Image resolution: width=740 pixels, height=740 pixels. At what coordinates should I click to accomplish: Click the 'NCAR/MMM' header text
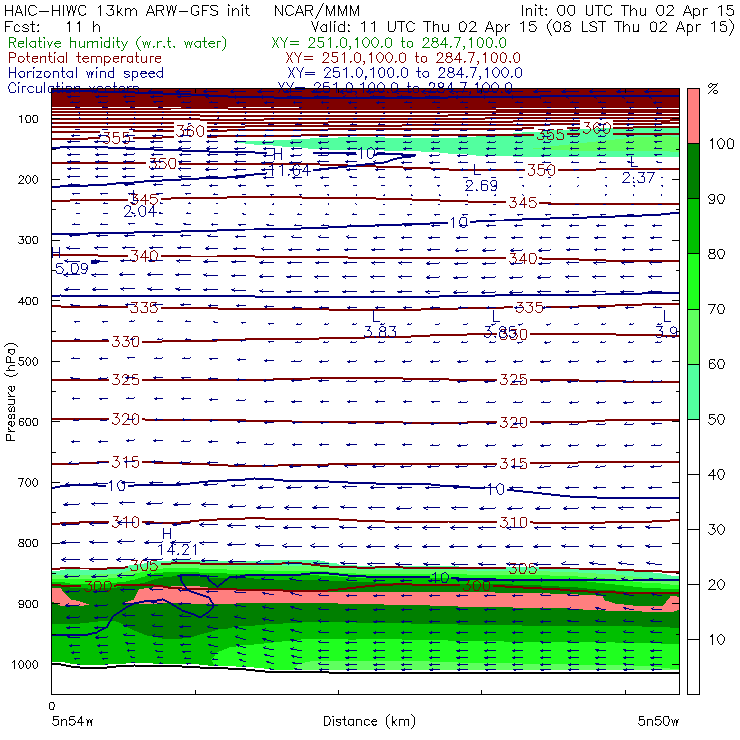317,10
